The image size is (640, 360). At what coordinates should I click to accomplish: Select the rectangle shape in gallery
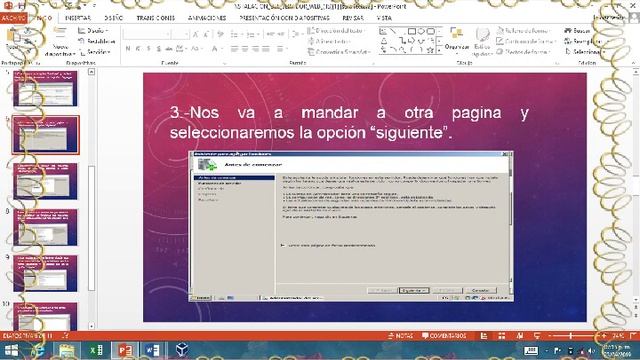click(x=411, y=31)
